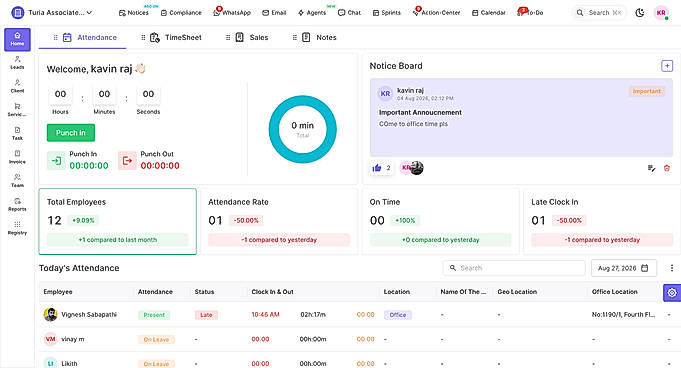Like the Important Announcement notice

[x=377, y=168]
